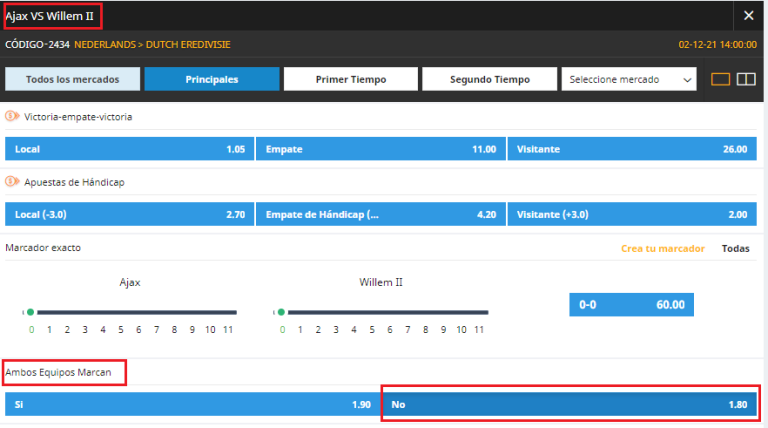This screenshot has width=768, height=428.
Task: Click the Marcador exacto heading
Action: [x=43, y=248]
